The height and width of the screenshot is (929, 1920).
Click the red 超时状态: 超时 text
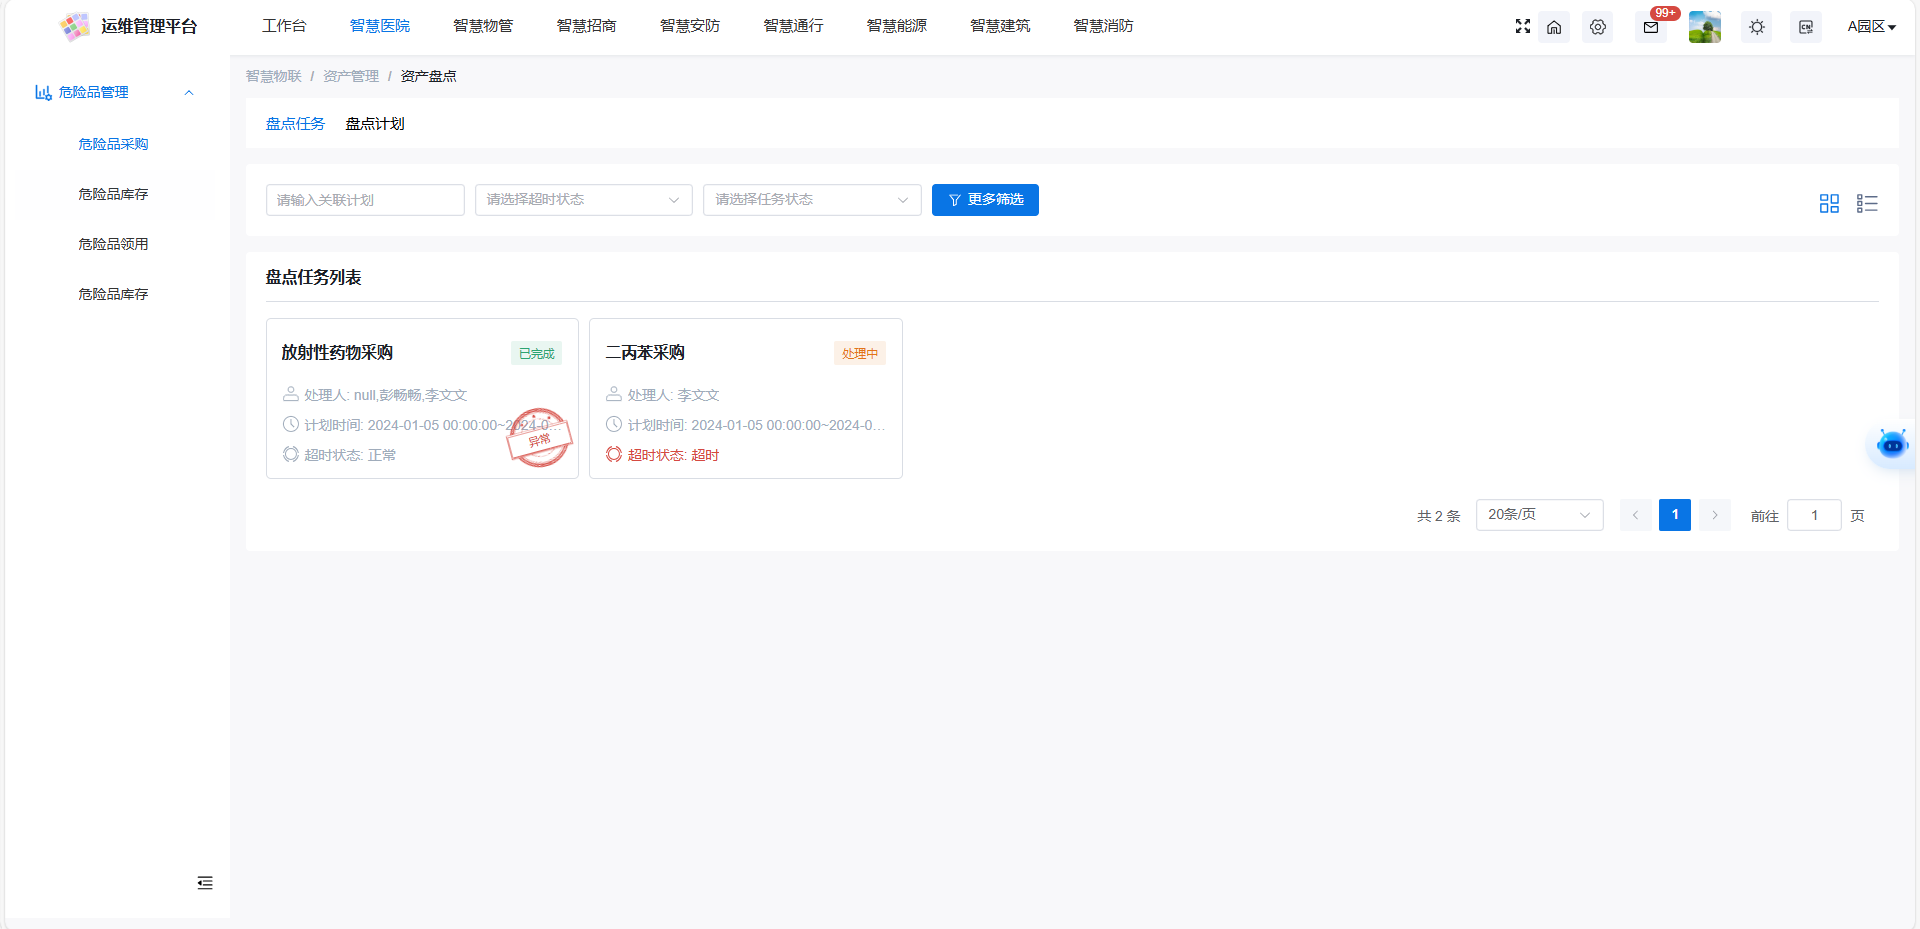(x=673, y=455)
